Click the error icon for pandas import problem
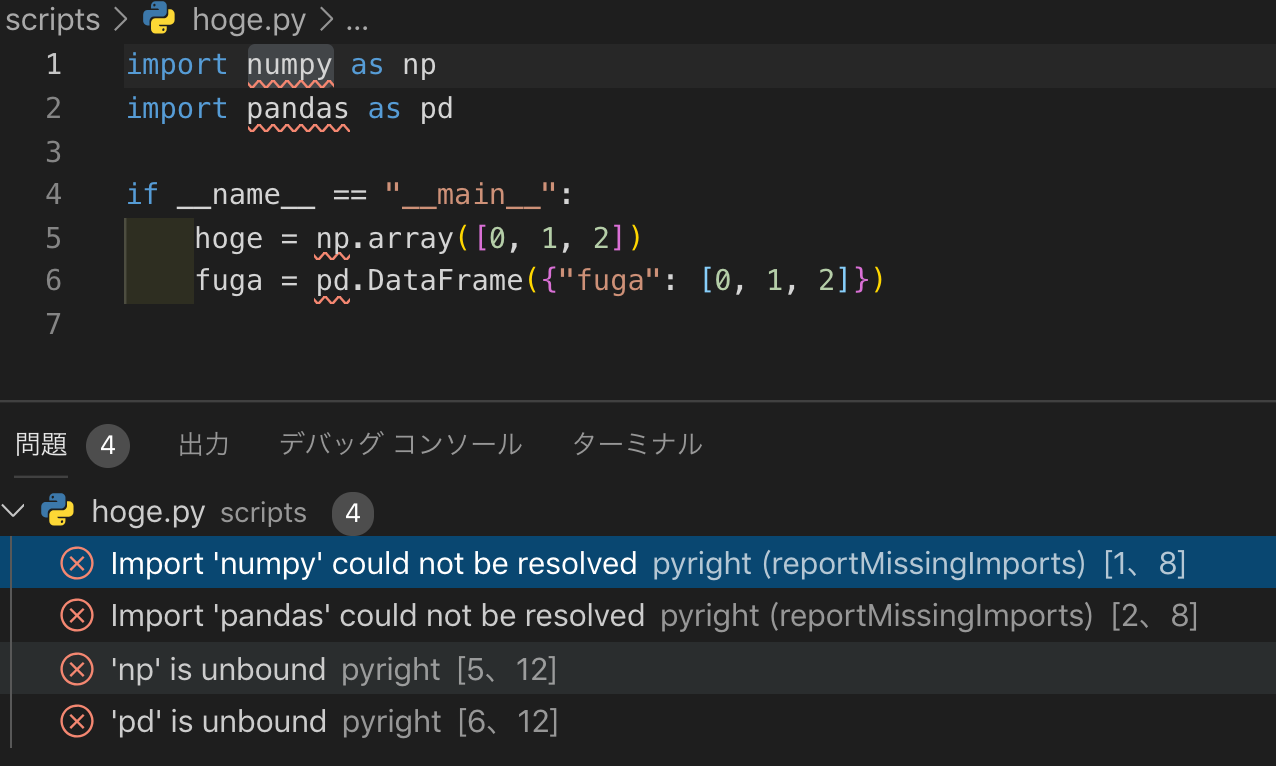1276x766 pixels. [77, 616]
